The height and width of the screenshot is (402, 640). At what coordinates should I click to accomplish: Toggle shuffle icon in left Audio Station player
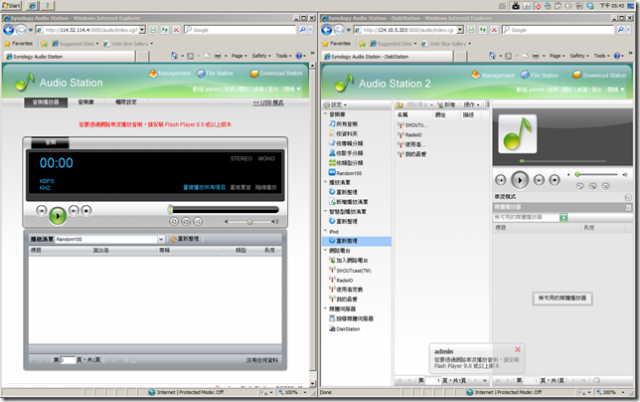[198, 221]
